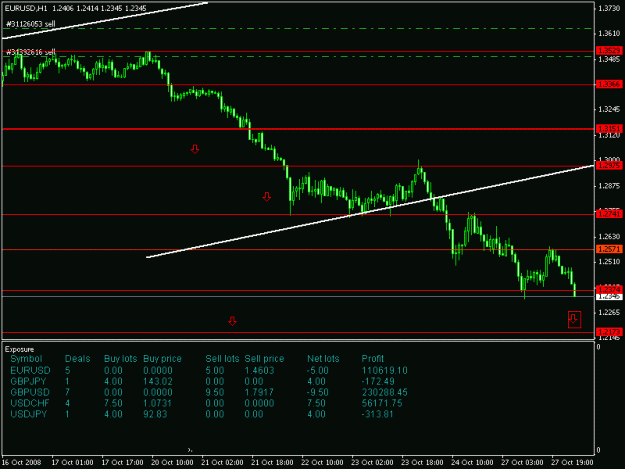Click the 1.2571 orange price label

tap(609, 249)
